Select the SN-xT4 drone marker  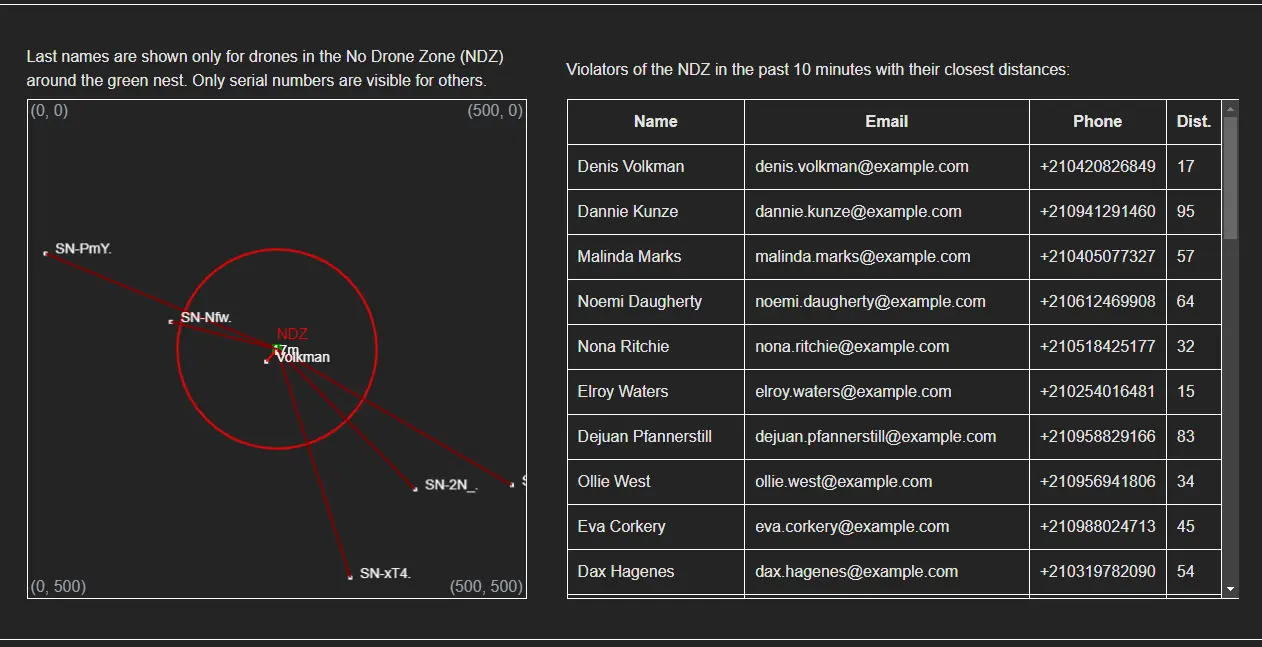(x=350, y=577)
